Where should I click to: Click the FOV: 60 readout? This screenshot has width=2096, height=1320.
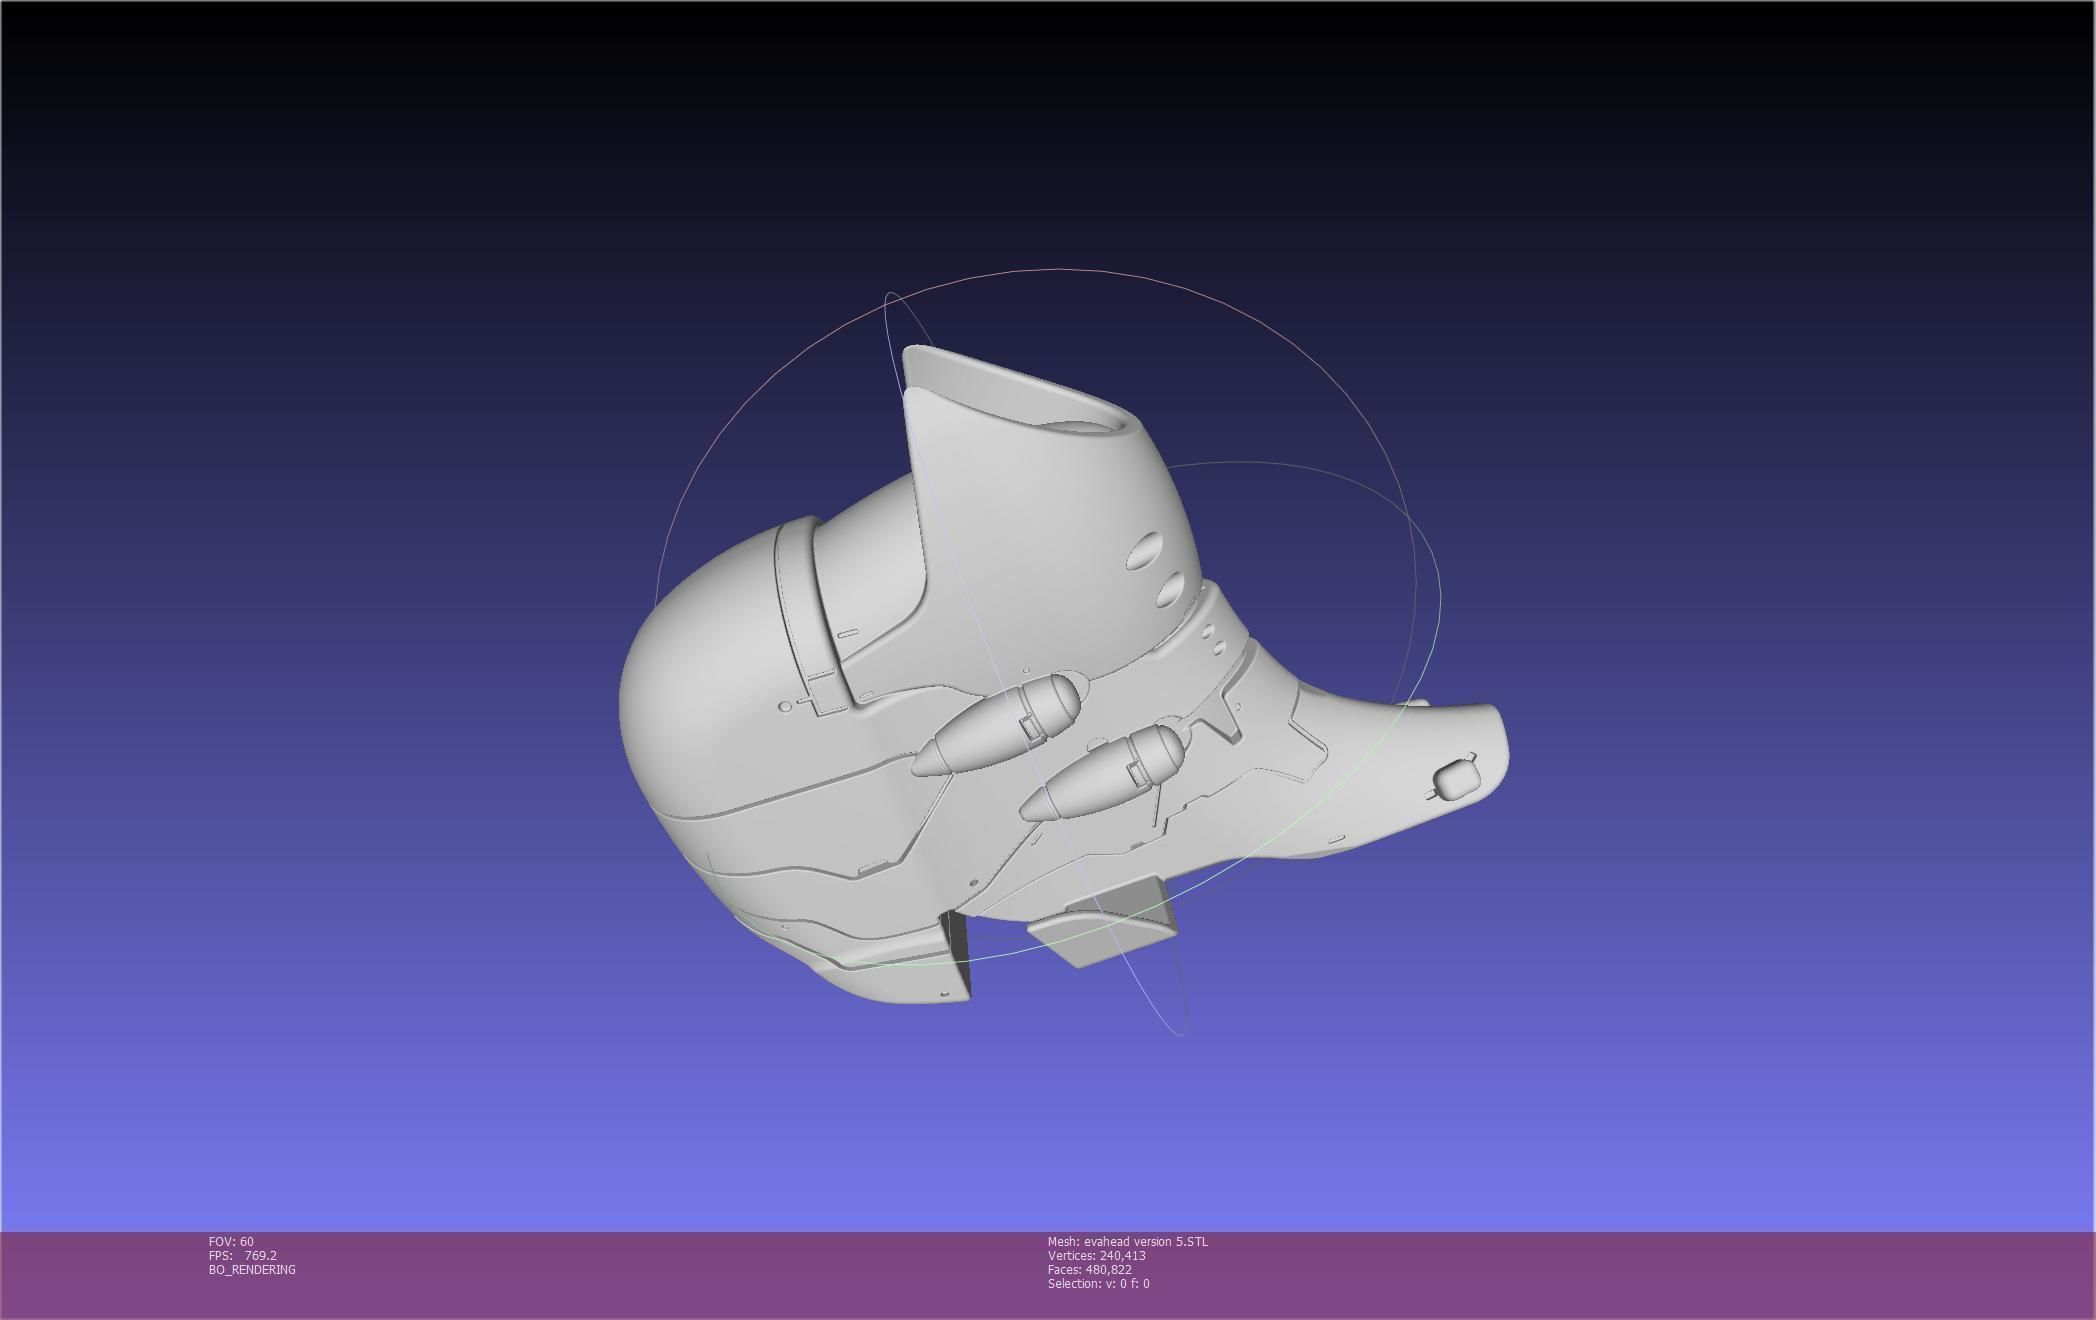[x=231, y=1241]
